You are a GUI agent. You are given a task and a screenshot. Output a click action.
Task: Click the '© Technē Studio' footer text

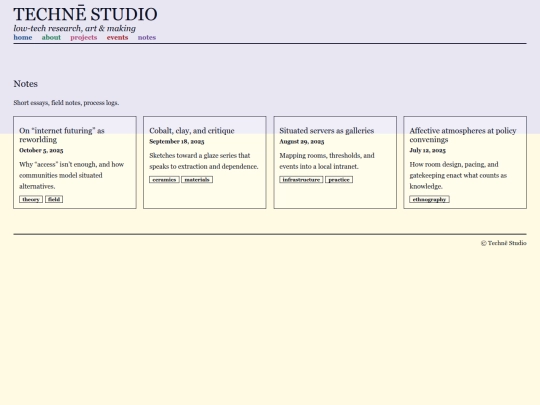[503, 243]
